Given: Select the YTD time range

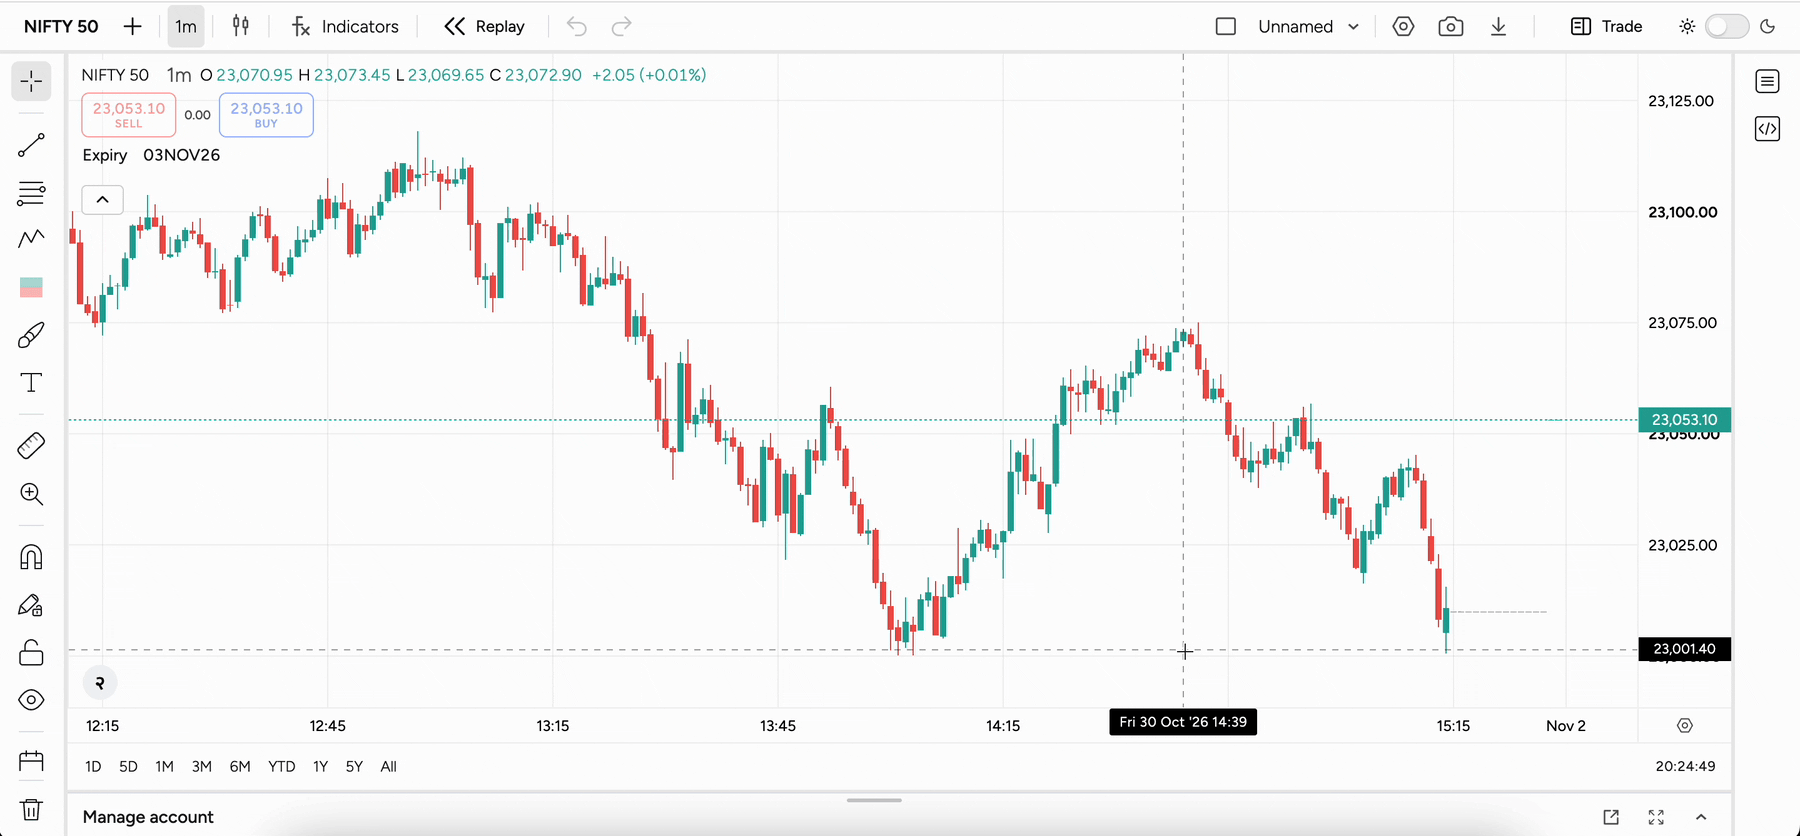Looking at the screenshot, I should tap(281, 767).
